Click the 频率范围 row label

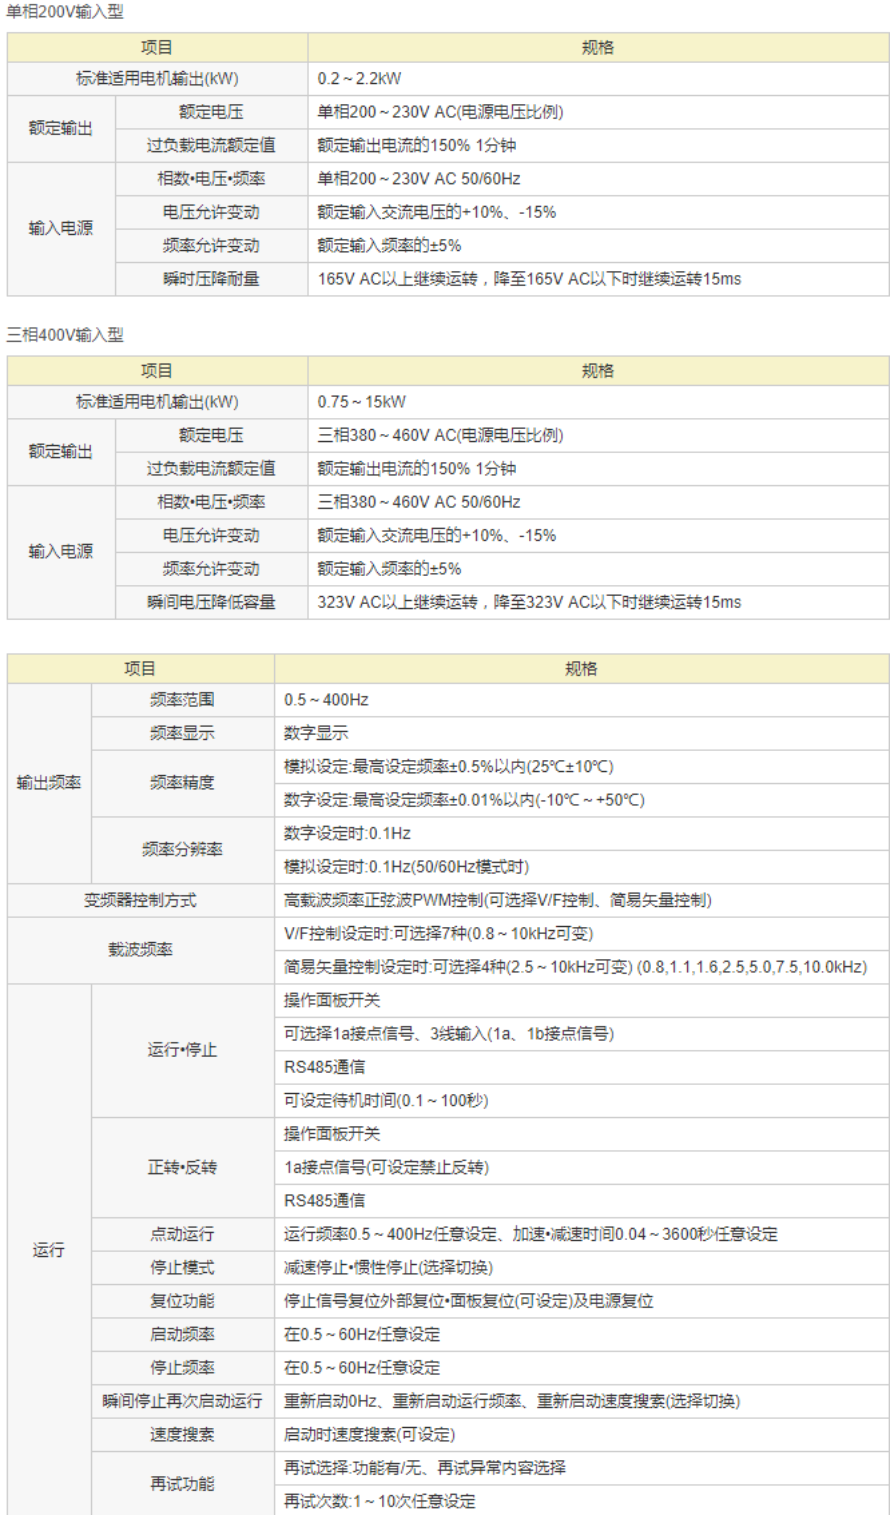point(182,700)
